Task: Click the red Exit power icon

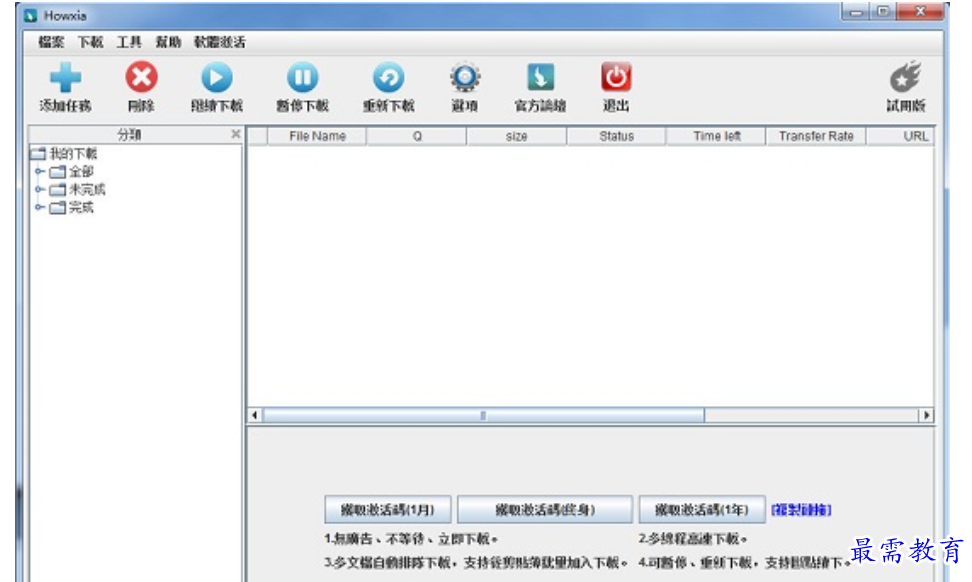Action: (x=616, y=77)
